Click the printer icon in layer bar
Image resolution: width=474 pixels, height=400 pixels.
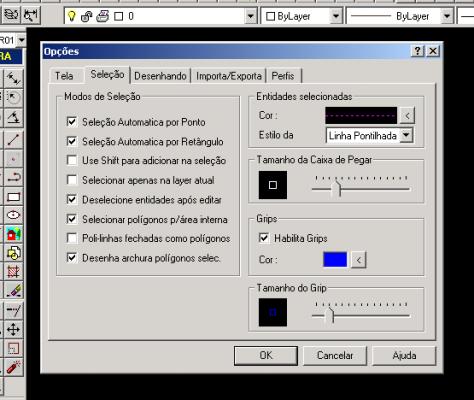point(103,16)
